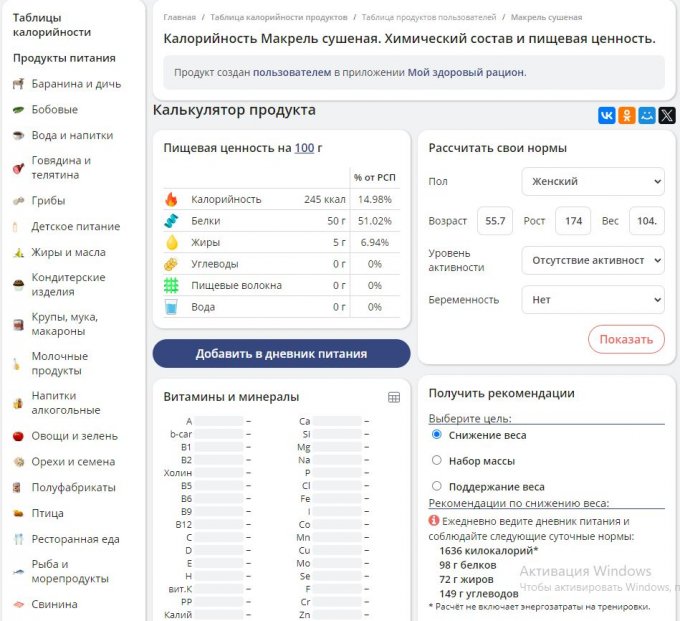
Task: Go to Главная in breadcrumbs
Action: tap(178, 17)
